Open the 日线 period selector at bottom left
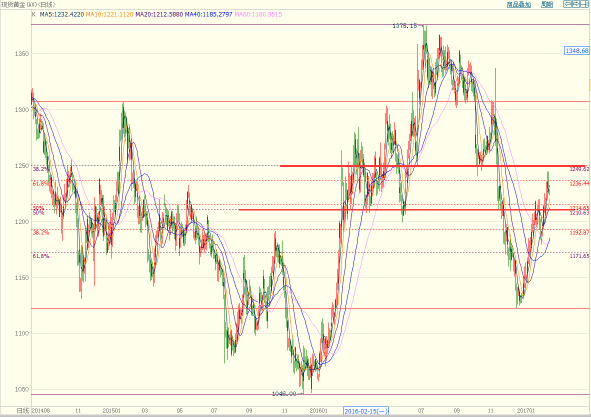 pos(23,411)
